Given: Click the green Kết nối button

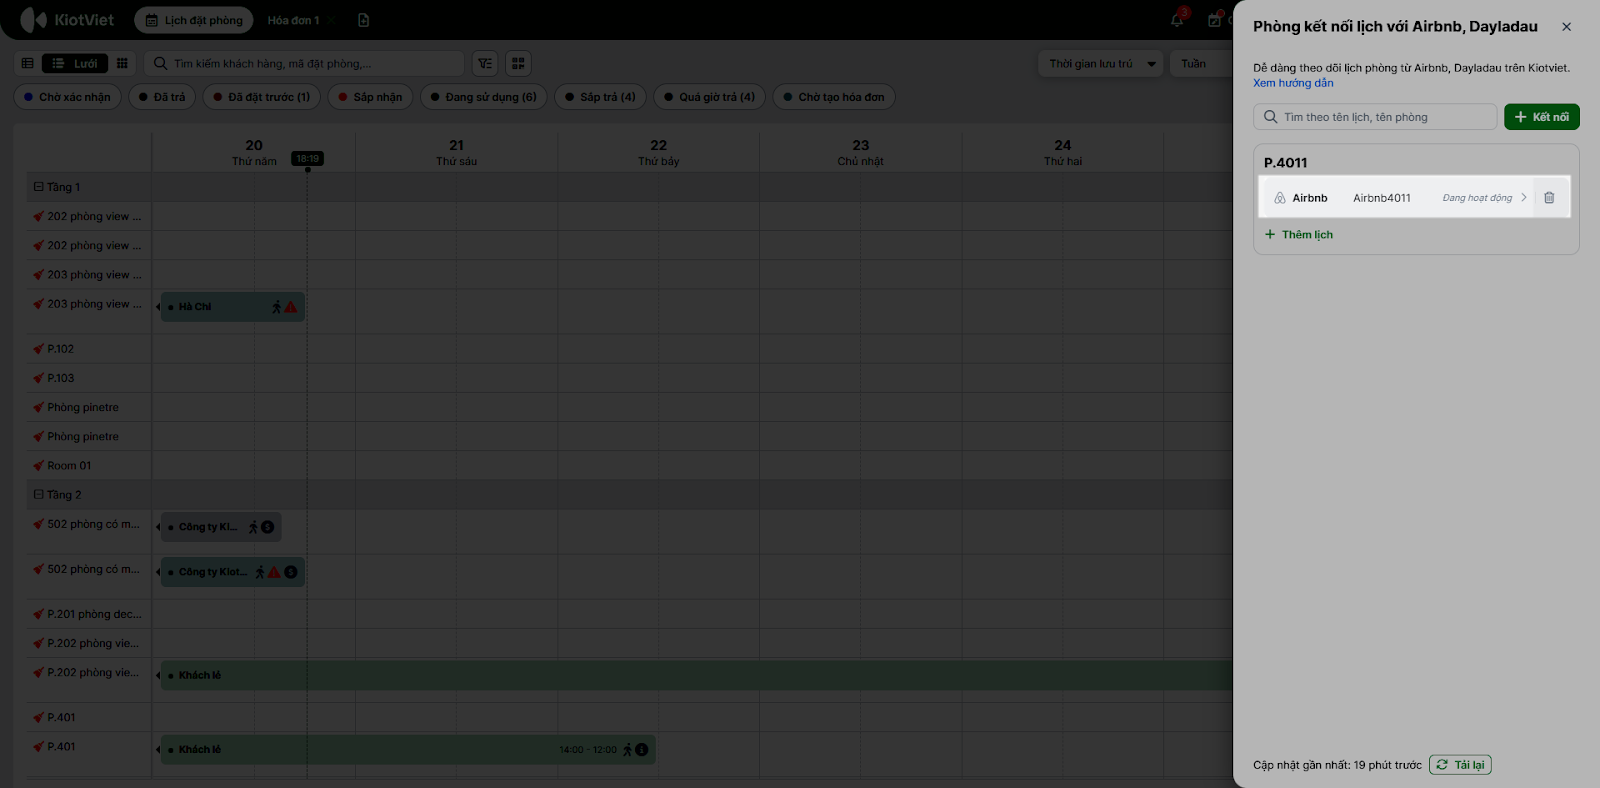Looking at the screenshot, I should tap(1542, 117).
